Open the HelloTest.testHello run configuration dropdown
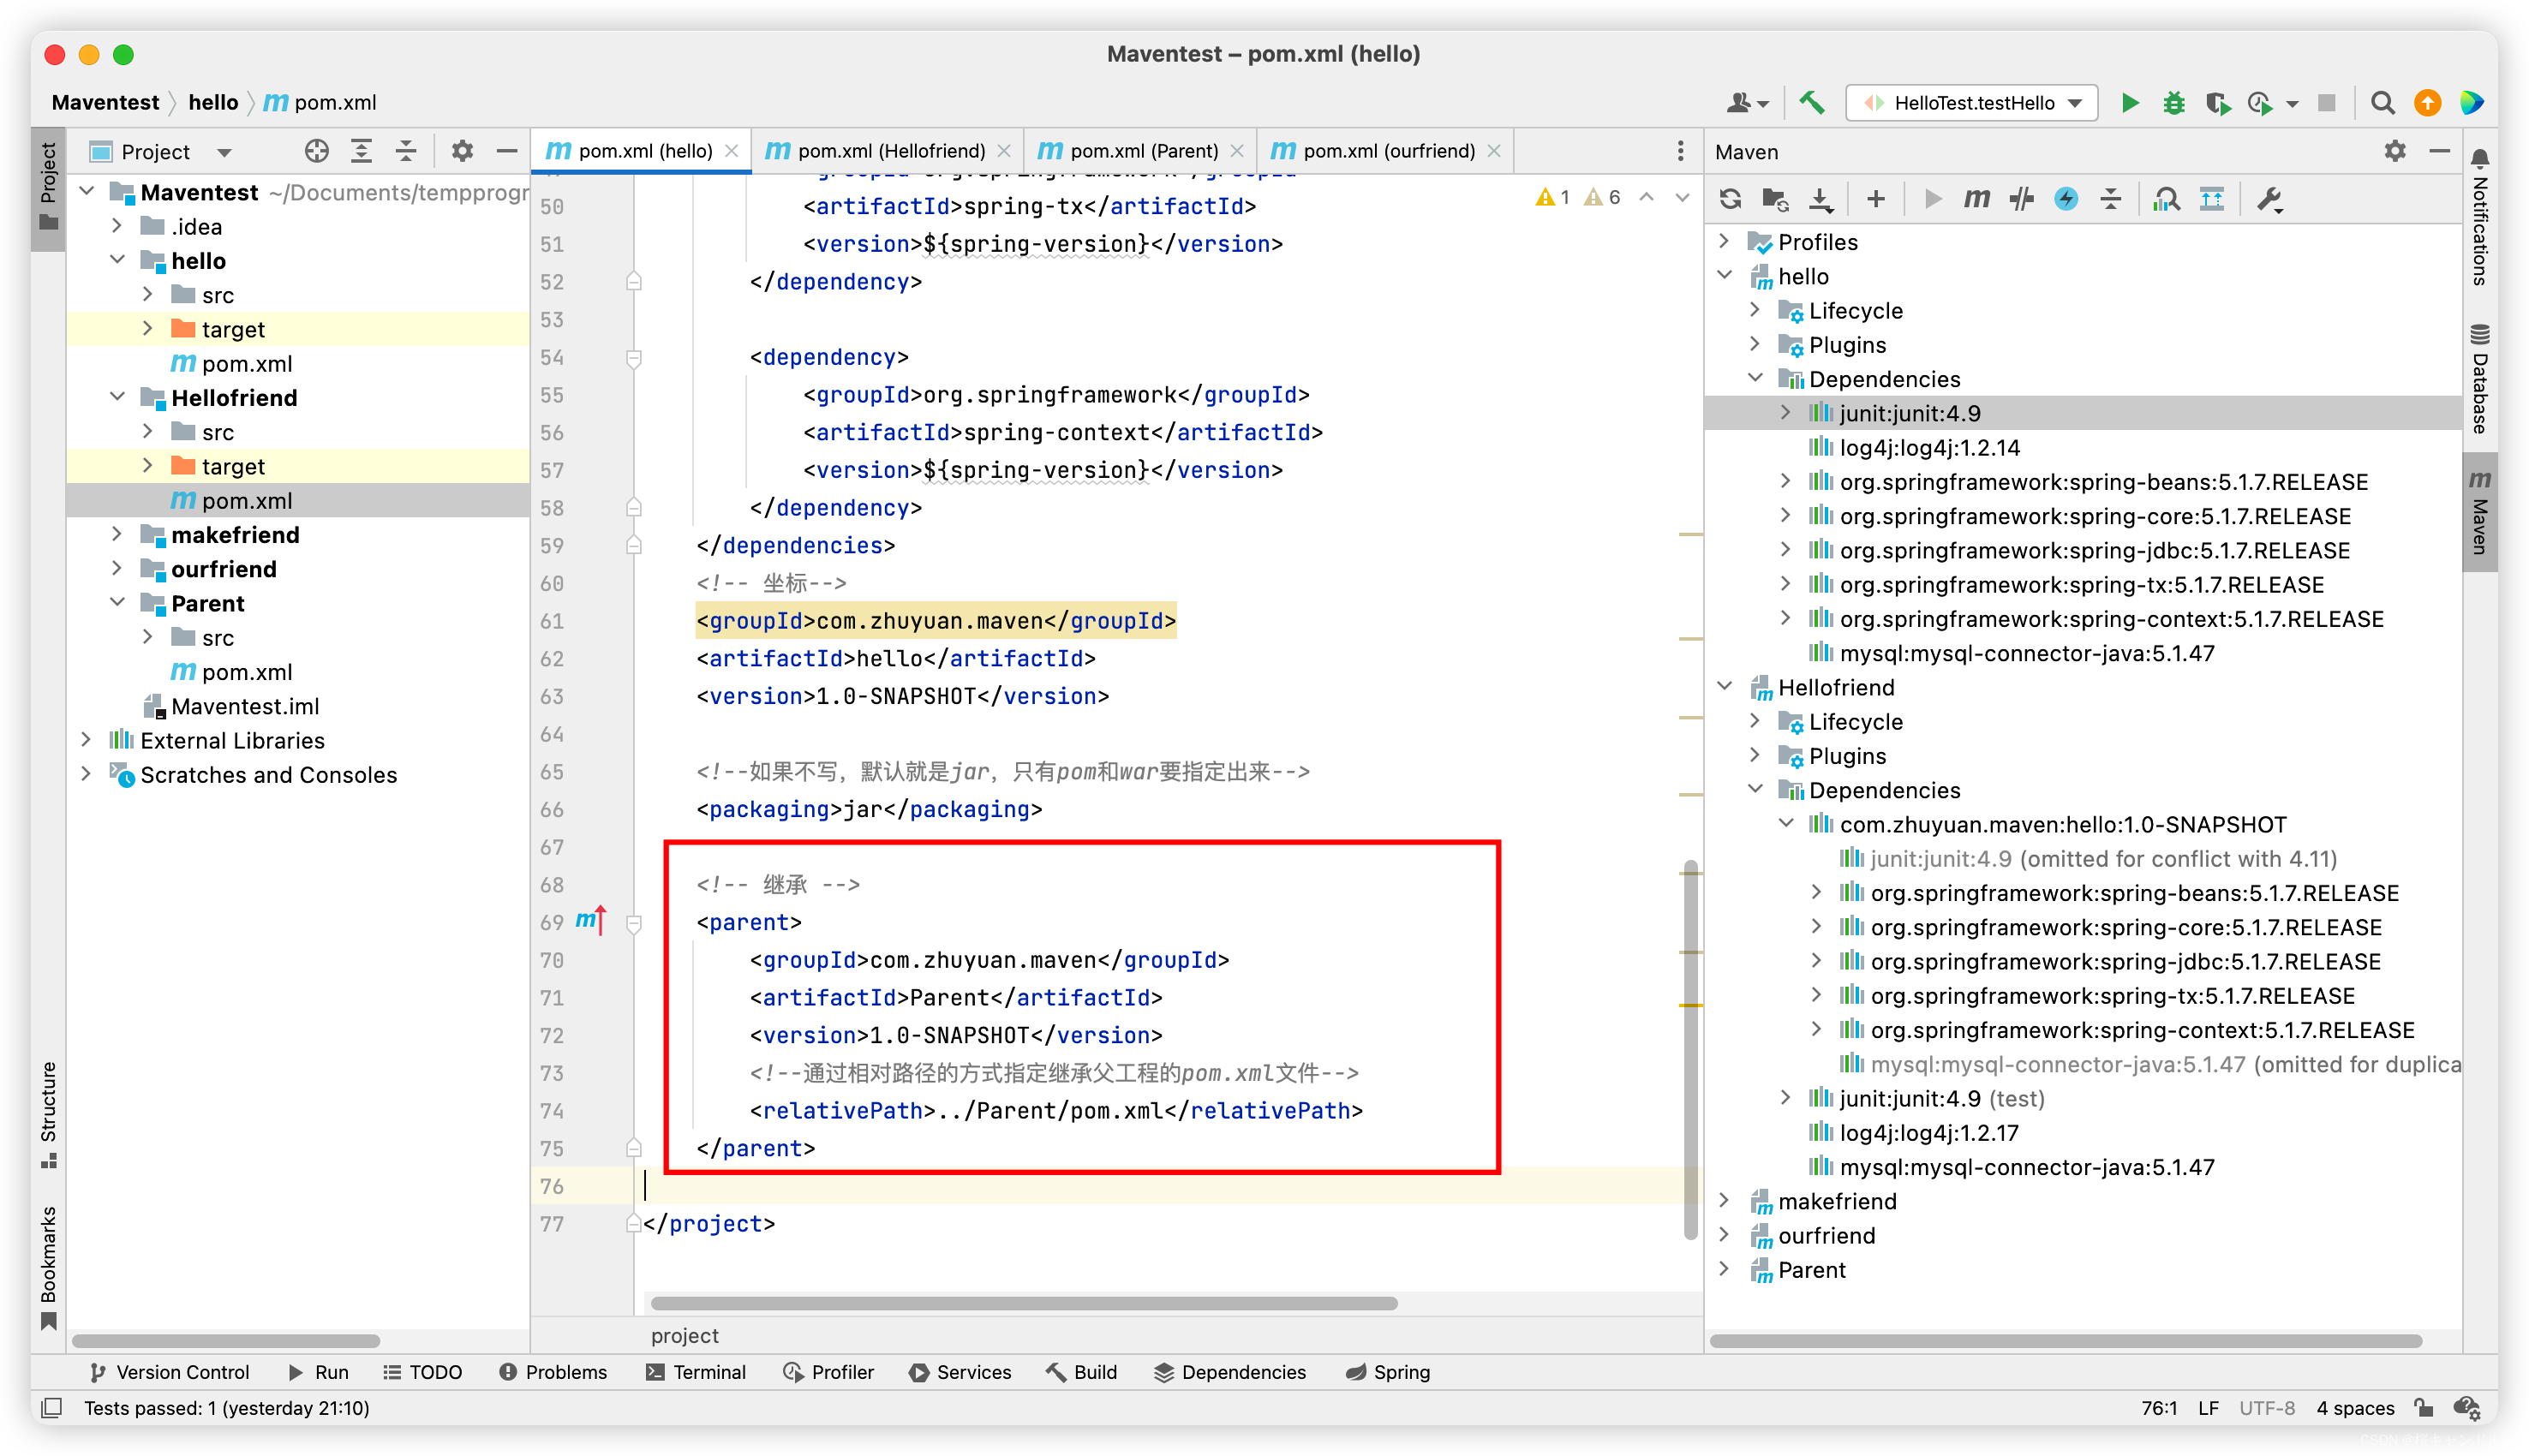Image resolution: width=2529 pixels, height=1456 pixels. pos(1971,103)
